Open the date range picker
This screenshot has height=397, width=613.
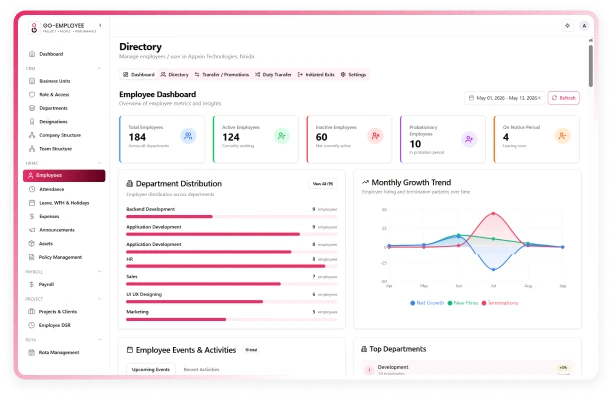pos(503,98)
